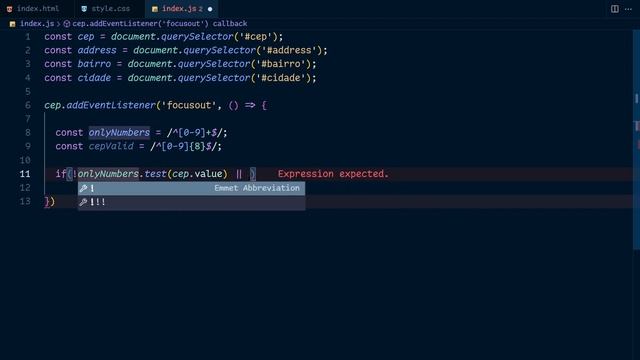Viewport: 640px width, 360px height.
Task: Click the 'bairro' variable name on line 3
Action: click(94, 64)
